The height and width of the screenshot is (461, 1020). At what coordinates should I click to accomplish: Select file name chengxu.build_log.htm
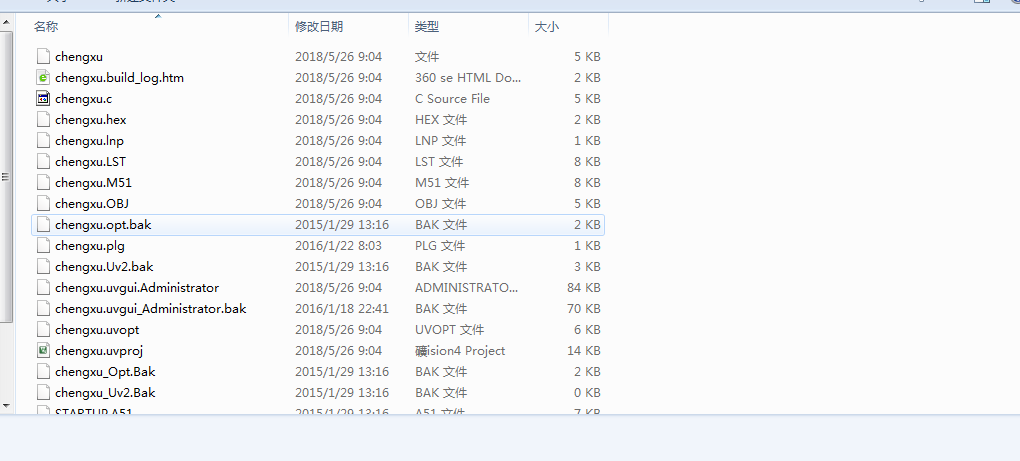click(x=119, y=77)
